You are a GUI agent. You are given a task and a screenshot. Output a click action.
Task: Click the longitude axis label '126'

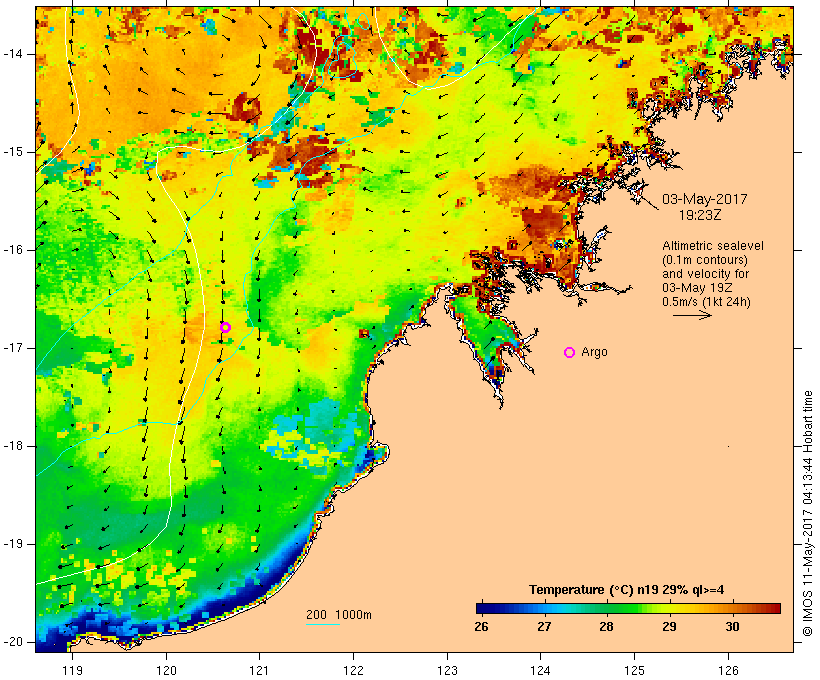click(728, 670)
